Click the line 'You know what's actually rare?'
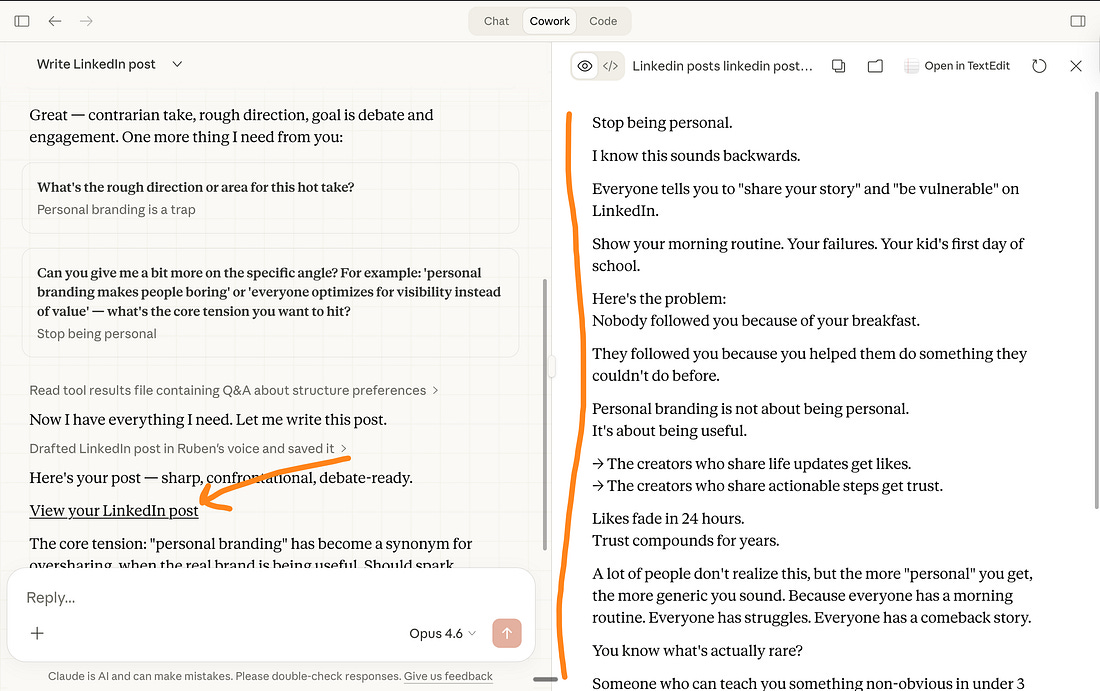 click(x=697, y=651)
